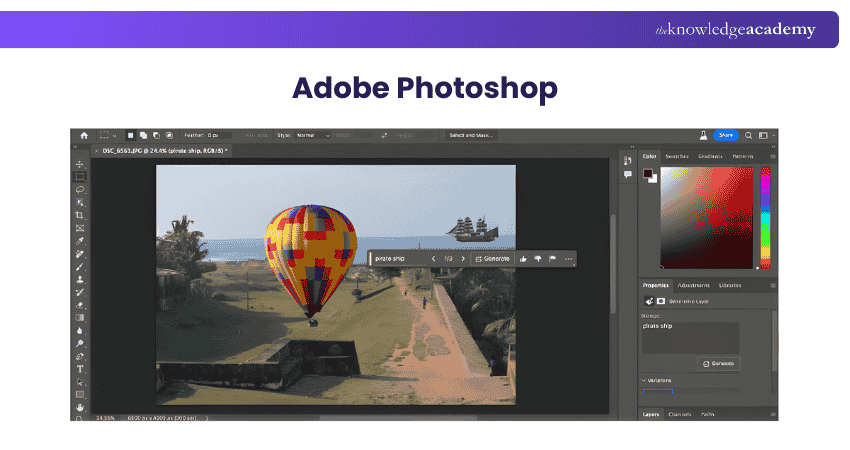Open the Style Normal dropdown
The width and height of the screenshot is (850, 450).
313,136
